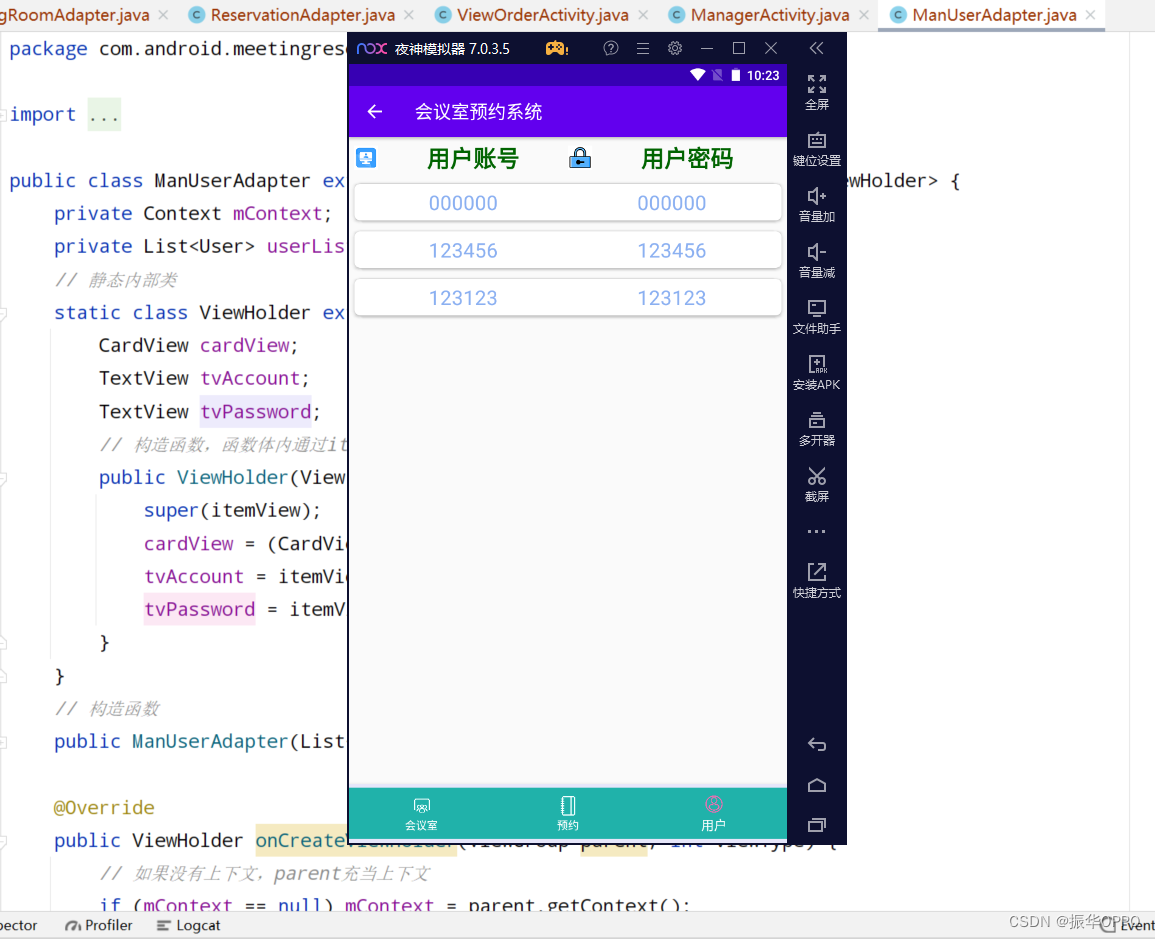
Task: Click the shortcut (快捷方式) icon
Action: (816, 580)
